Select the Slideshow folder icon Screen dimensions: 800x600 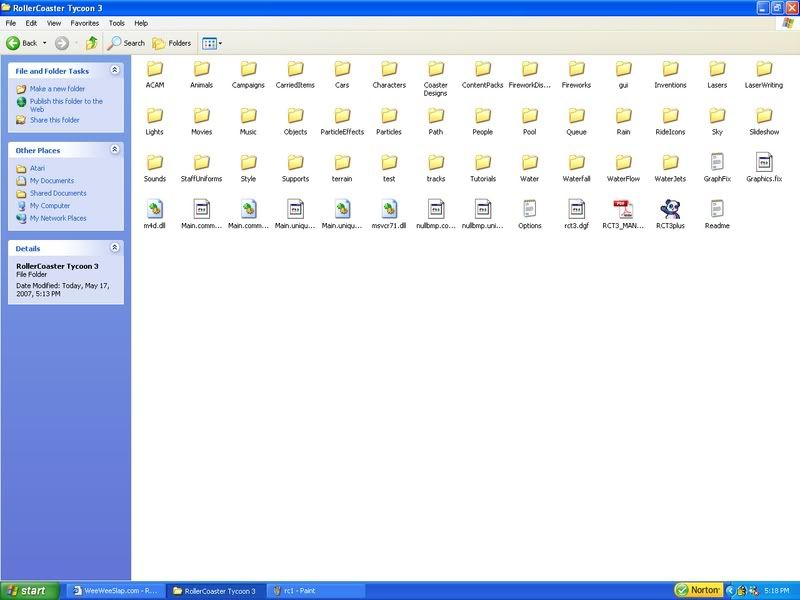tap(764, 115)
